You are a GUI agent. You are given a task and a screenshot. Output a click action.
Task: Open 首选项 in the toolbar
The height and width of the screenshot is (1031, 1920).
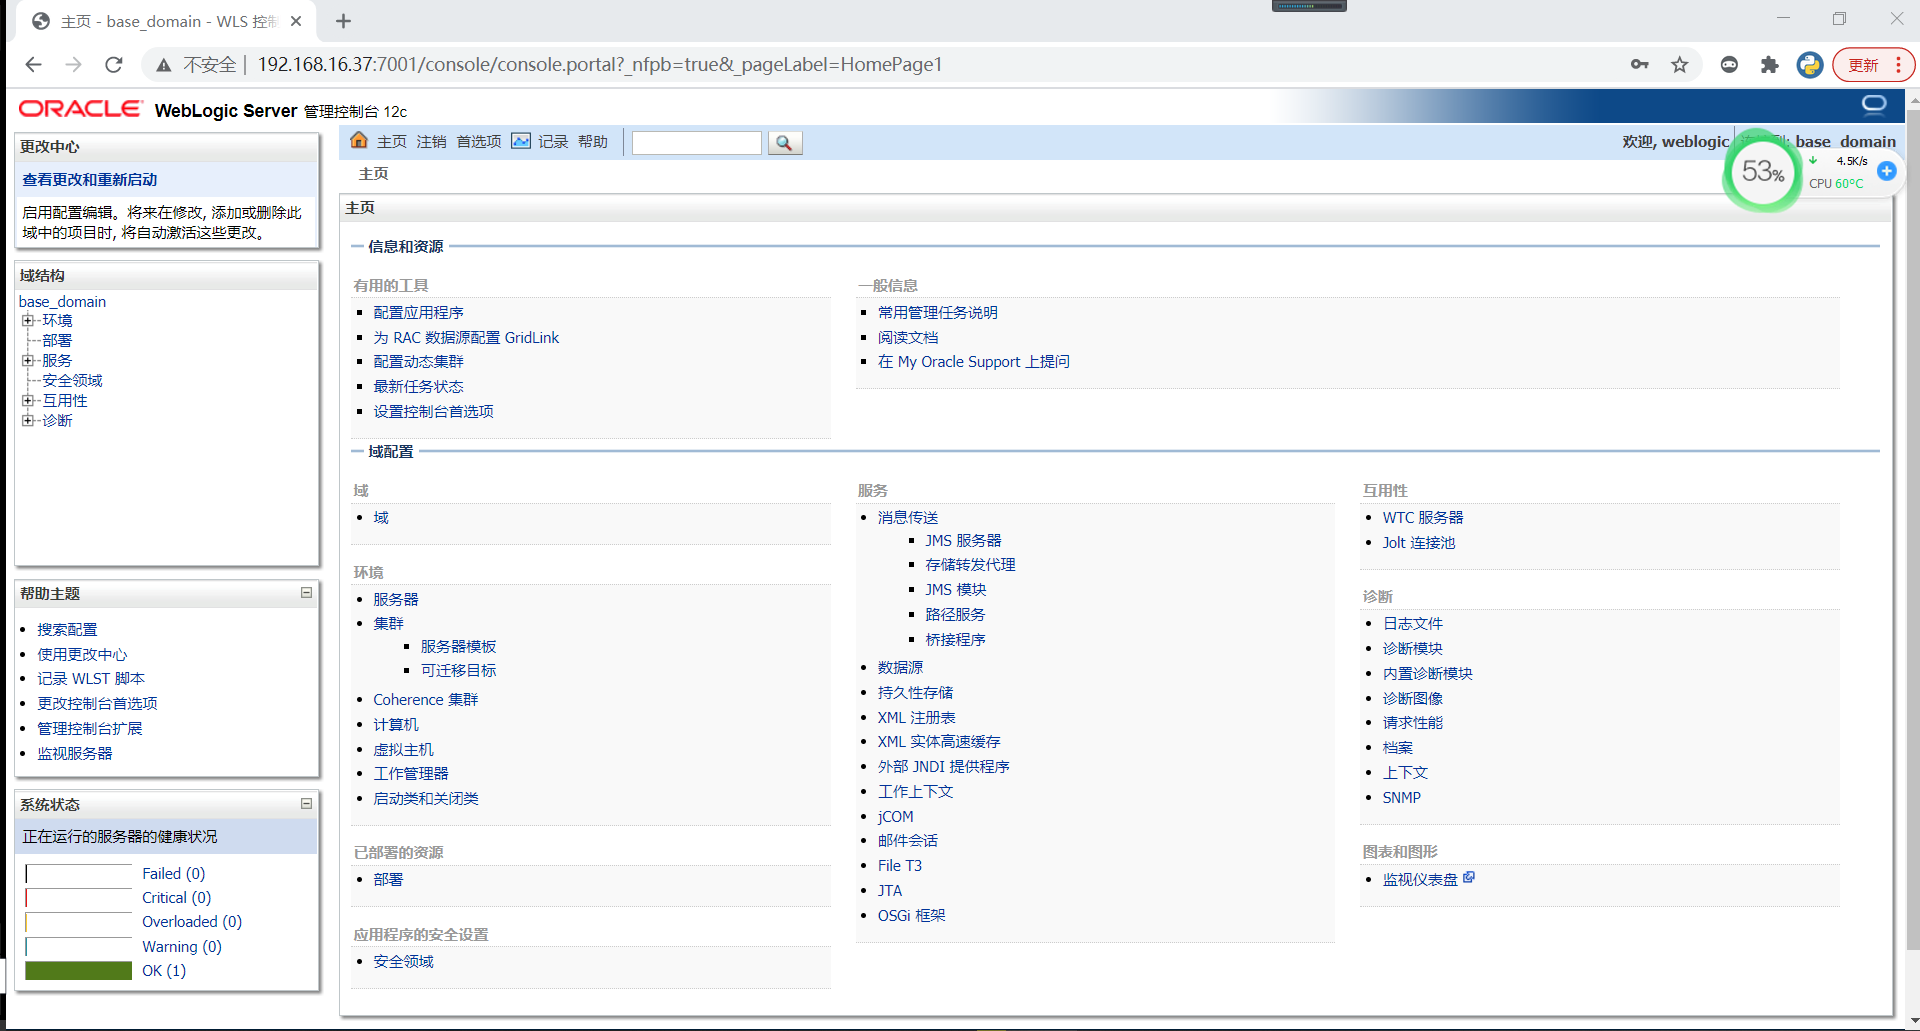[x=479, y=142]
